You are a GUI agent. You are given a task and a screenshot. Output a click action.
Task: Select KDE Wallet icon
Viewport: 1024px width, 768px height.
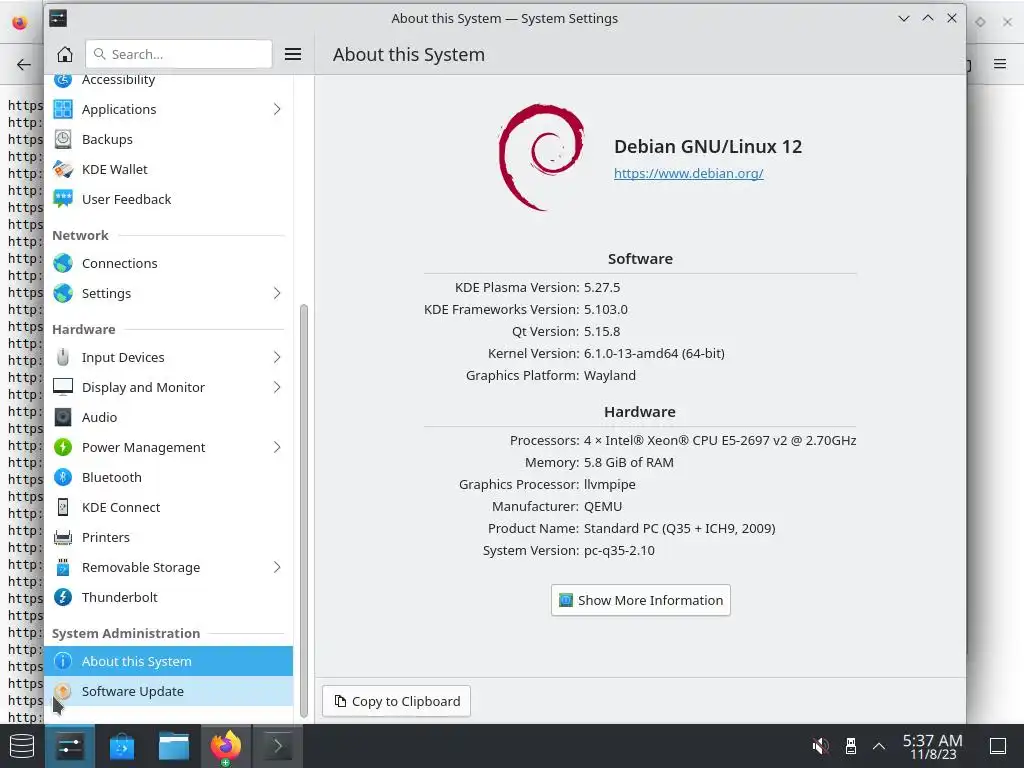63,169
